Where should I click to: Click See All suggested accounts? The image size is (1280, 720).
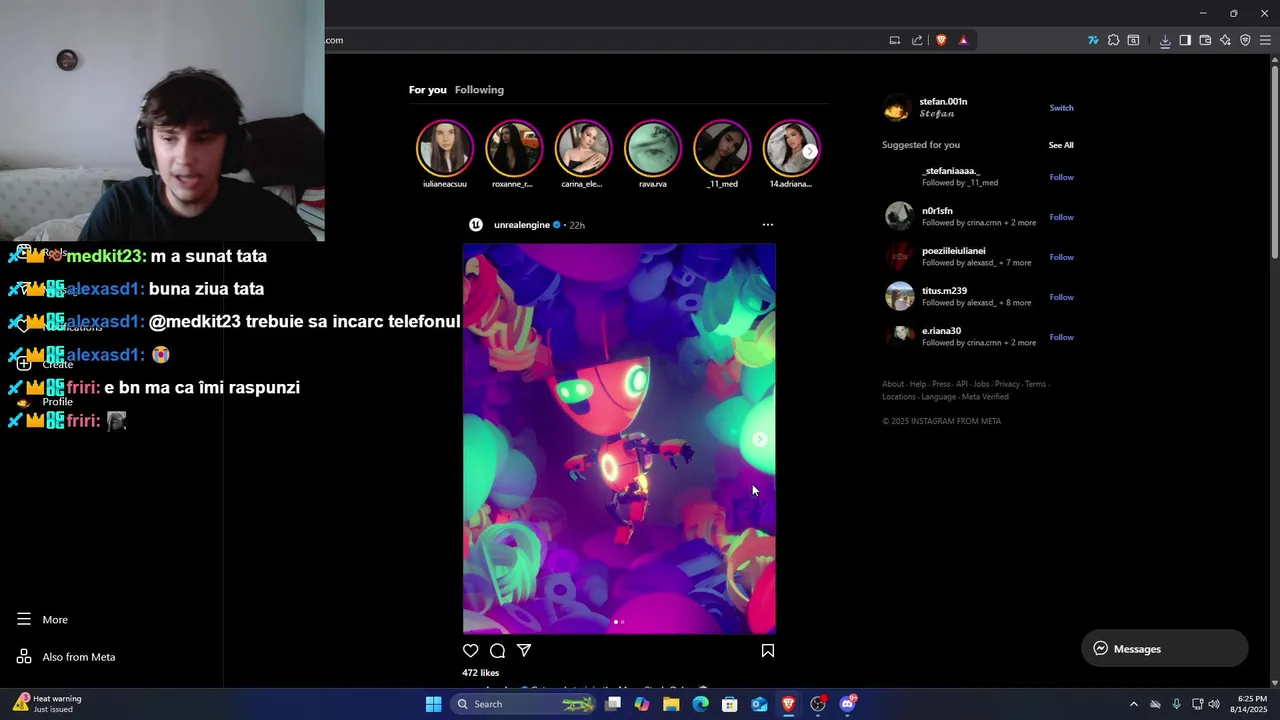1061,145
